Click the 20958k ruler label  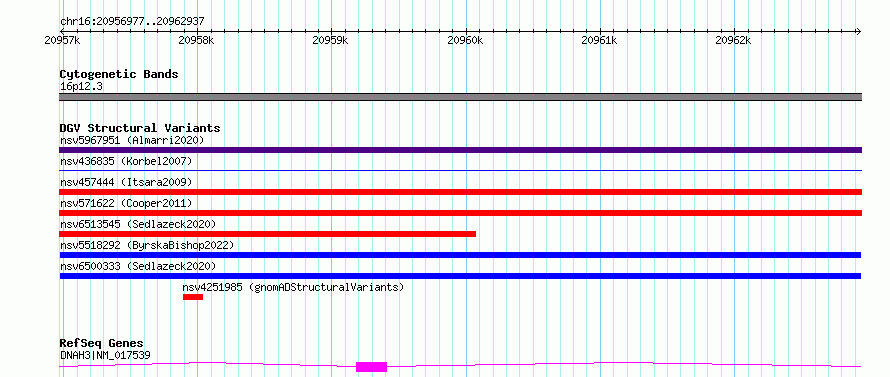pos(196,40)
